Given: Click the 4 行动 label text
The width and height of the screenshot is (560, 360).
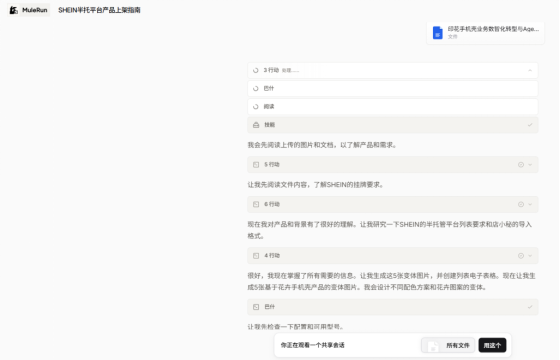Looking at the screenshot, I should (272, 256).
